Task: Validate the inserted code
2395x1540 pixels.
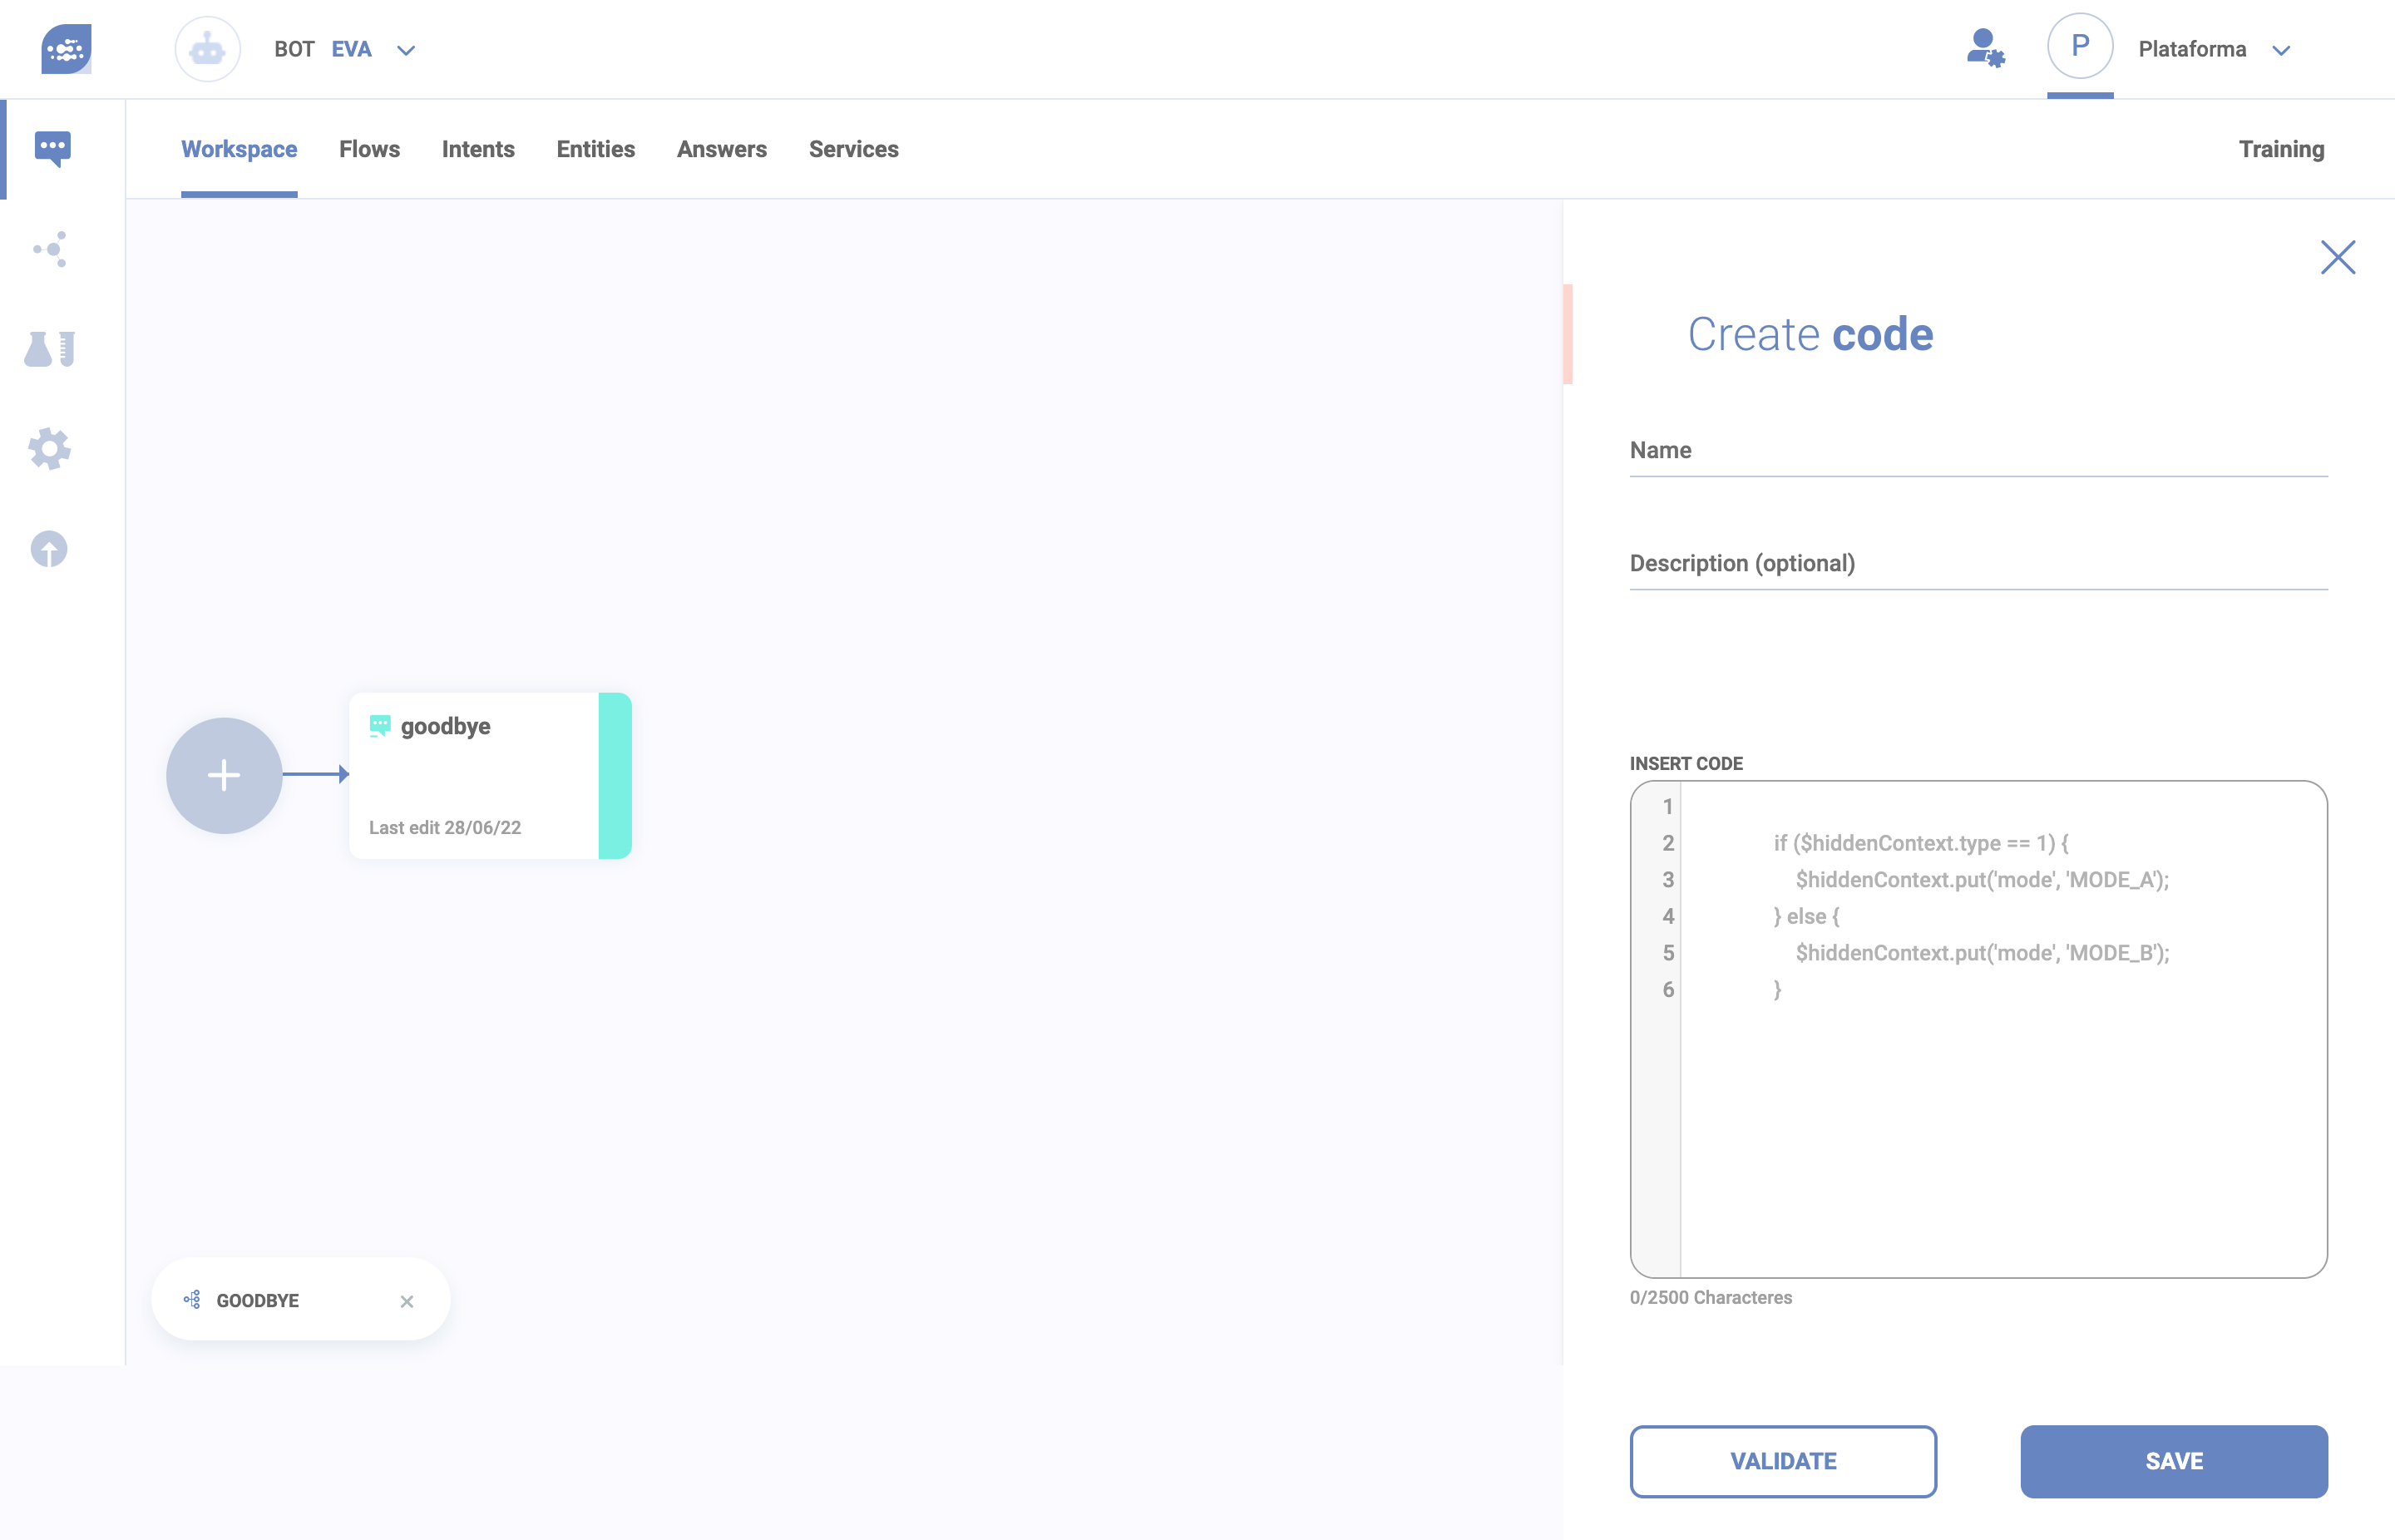Action: click(x=1782, y=1461)
